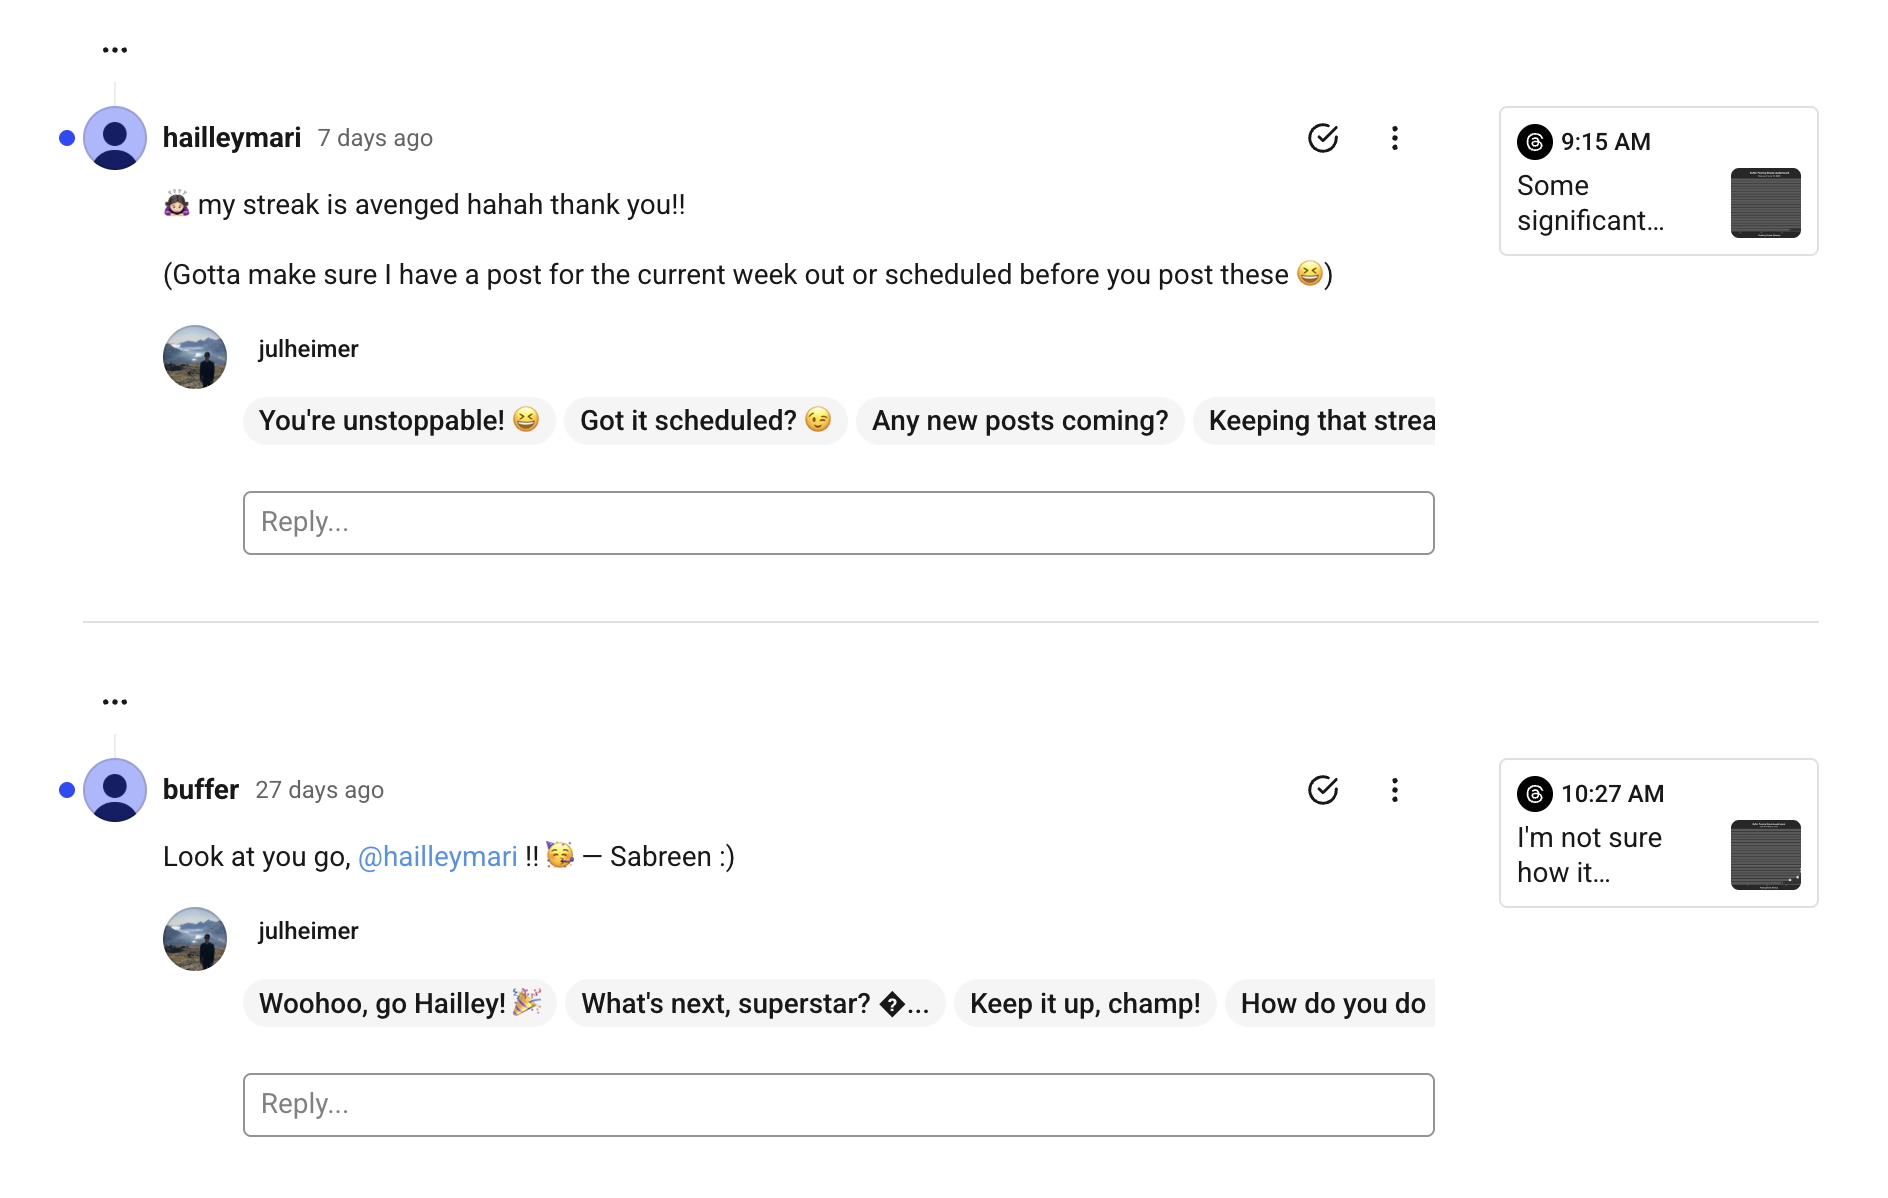Click buffer's profile avatar
The height and width of the screenshot is (1198, 1888).
(x=115, y=790)
